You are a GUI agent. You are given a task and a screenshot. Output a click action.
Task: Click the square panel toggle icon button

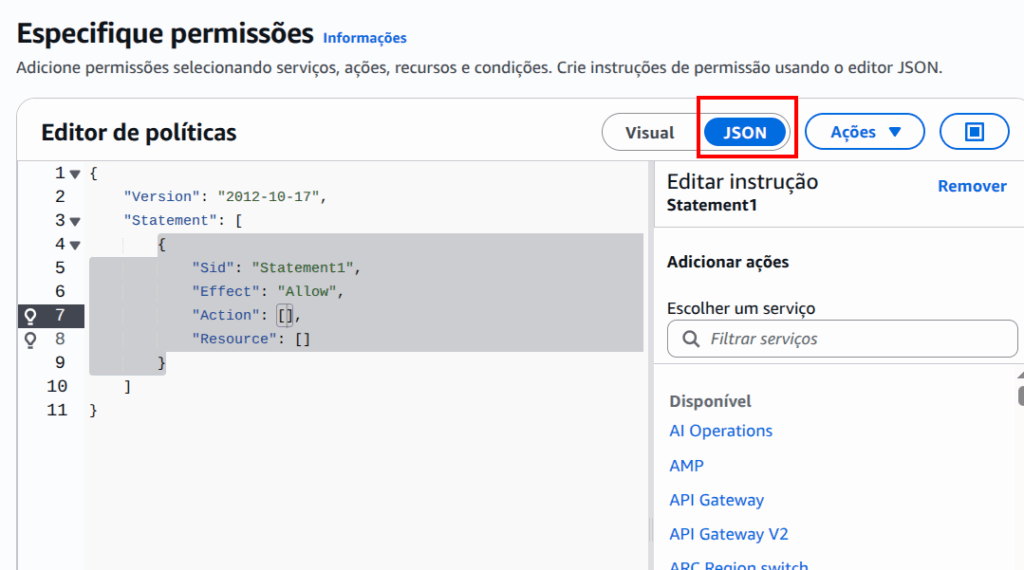pos(974,132)
